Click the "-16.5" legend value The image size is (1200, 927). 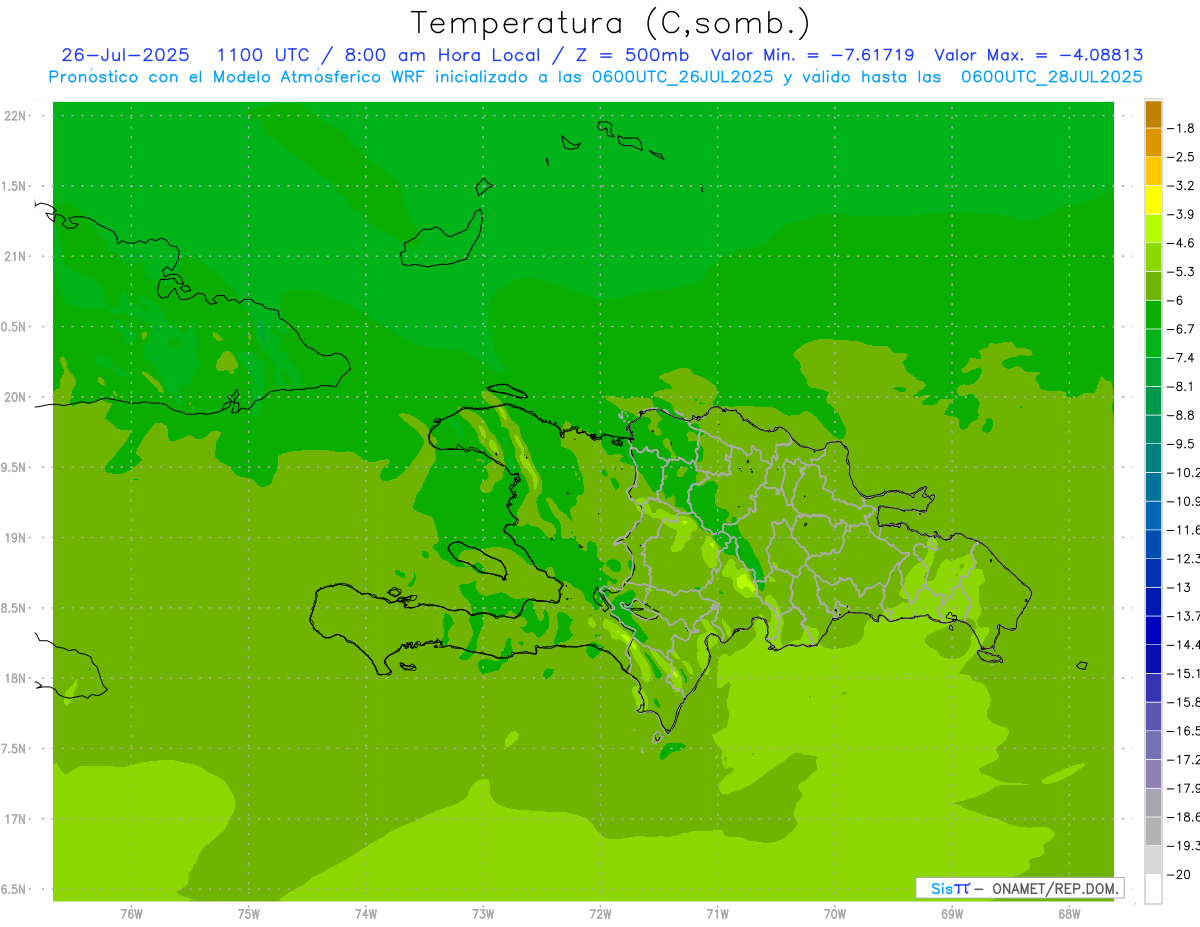click(1183, 731)
